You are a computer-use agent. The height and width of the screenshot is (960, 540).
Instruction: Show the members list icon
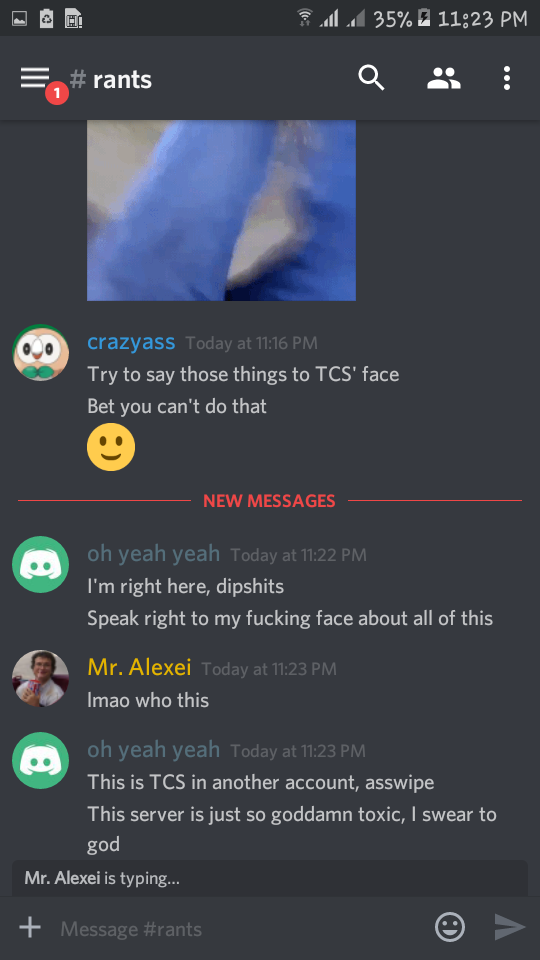pyautogui.click(x=444, y=78)
